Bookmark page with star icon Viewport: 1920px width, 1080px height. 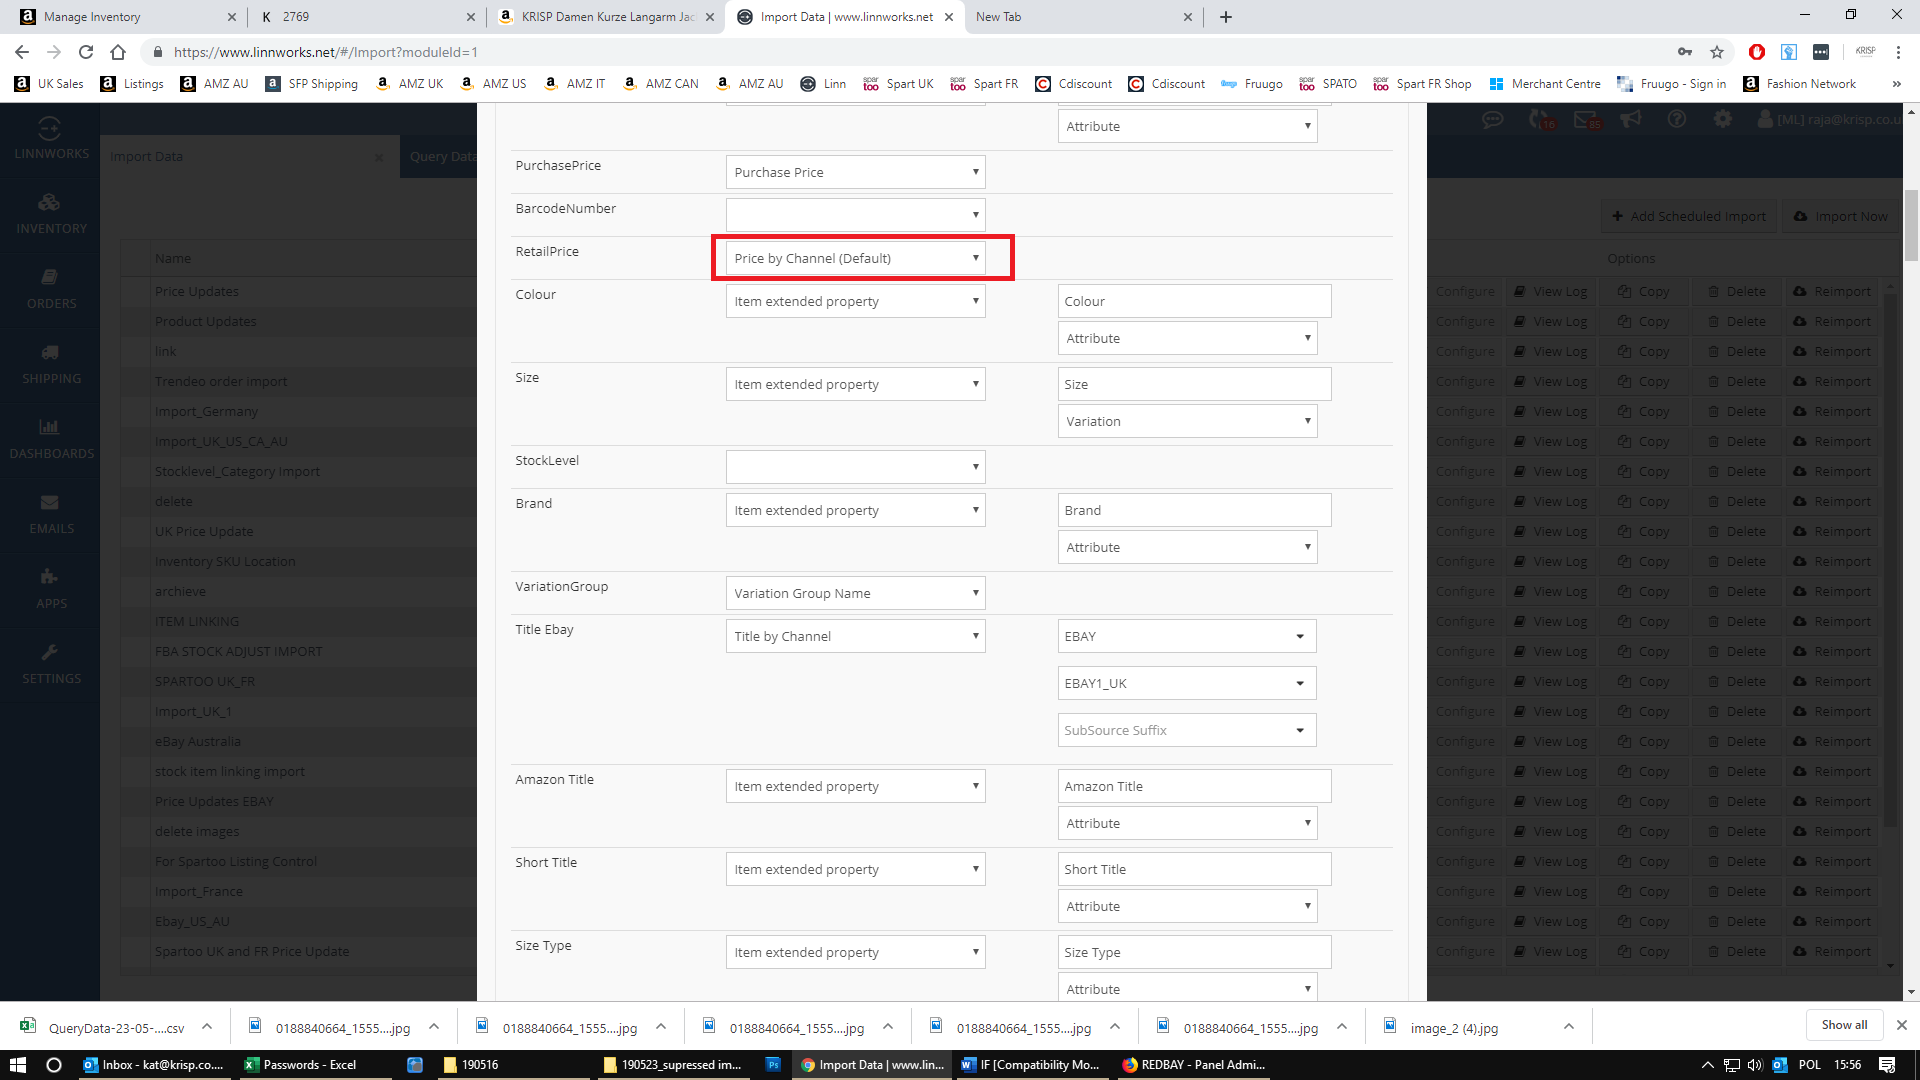[x=1717, y=52]
